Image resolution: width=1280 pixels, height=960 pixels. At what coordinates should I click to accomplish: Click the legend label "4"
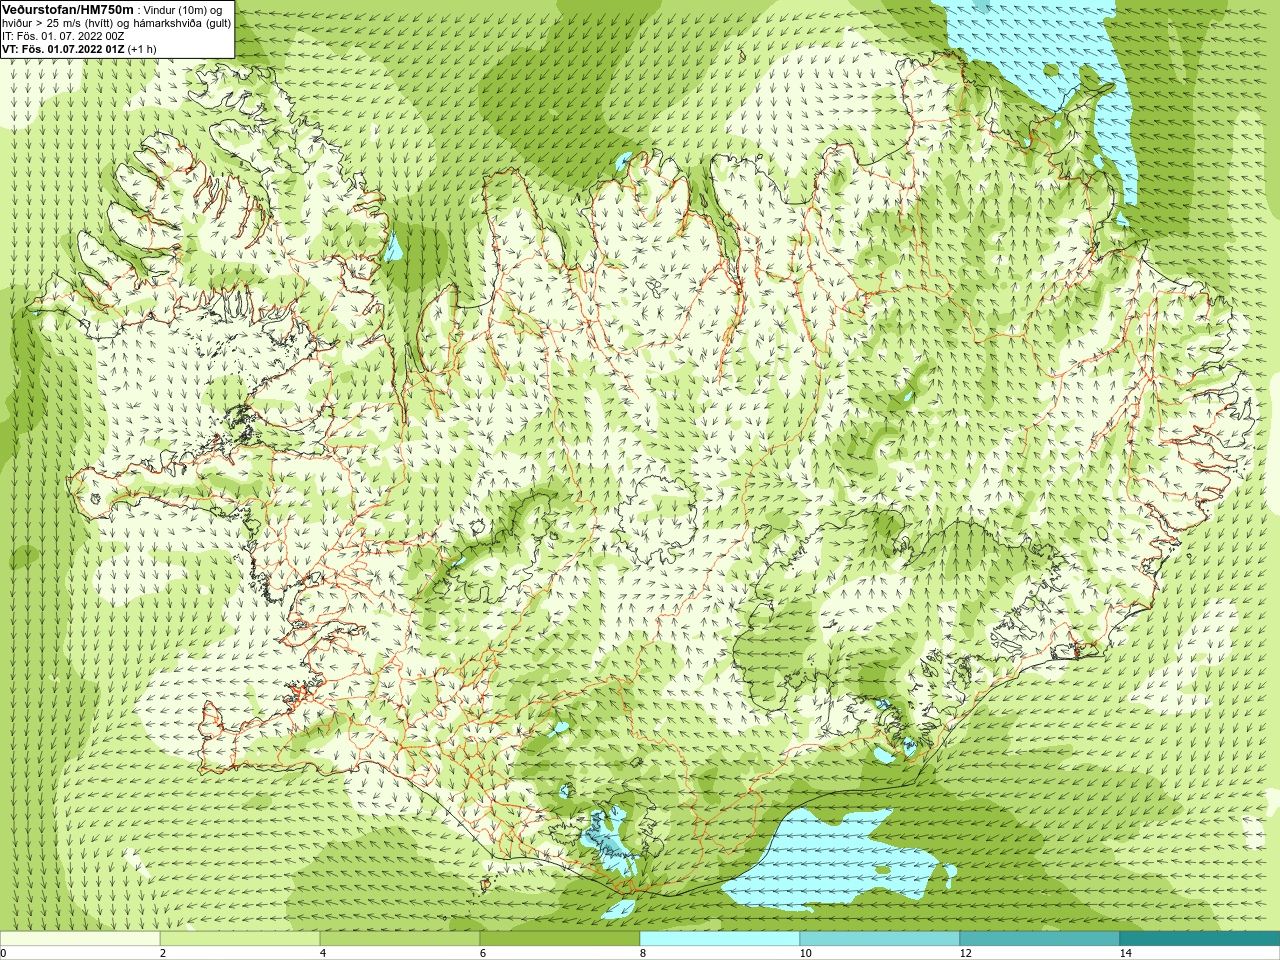[x=322, y=953]
